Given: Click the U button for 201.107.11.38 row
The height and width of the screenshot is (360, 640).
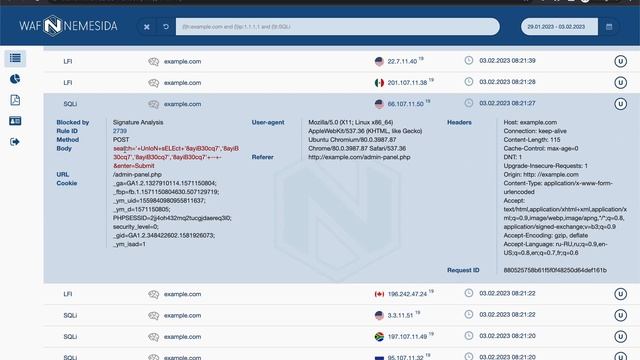Looking at the screenshot, I should coord(620,82).
